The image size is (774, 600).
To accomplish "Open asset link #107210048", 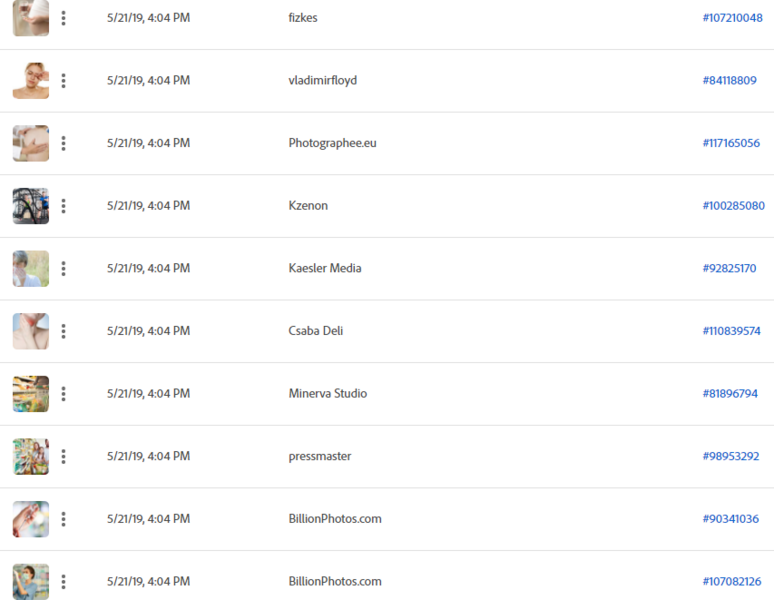I will 733,18.
